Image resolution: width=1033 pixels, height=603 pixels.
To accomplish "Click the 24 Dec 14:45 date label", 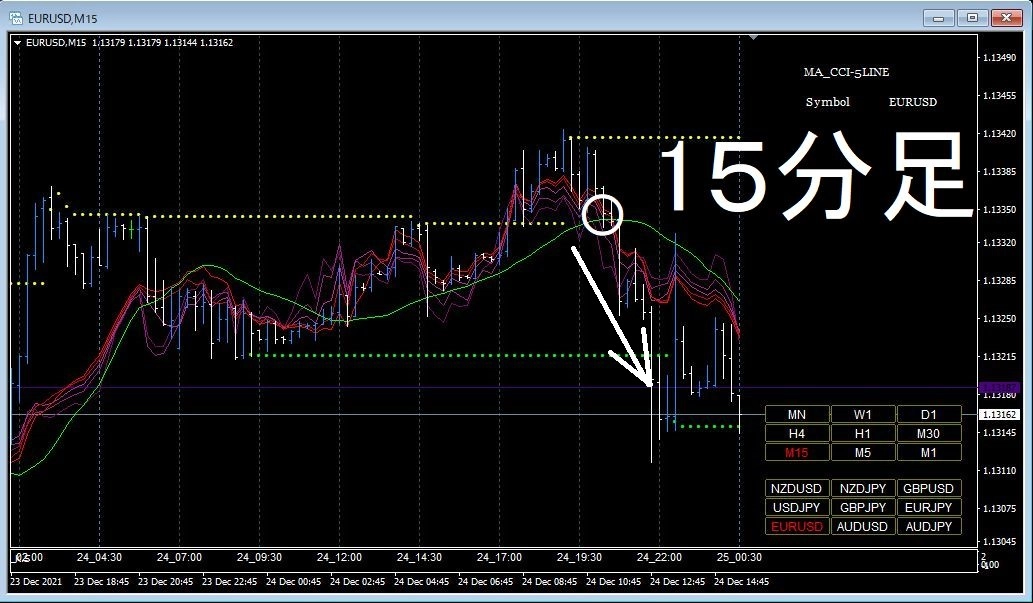I will [x=741, y=582].
